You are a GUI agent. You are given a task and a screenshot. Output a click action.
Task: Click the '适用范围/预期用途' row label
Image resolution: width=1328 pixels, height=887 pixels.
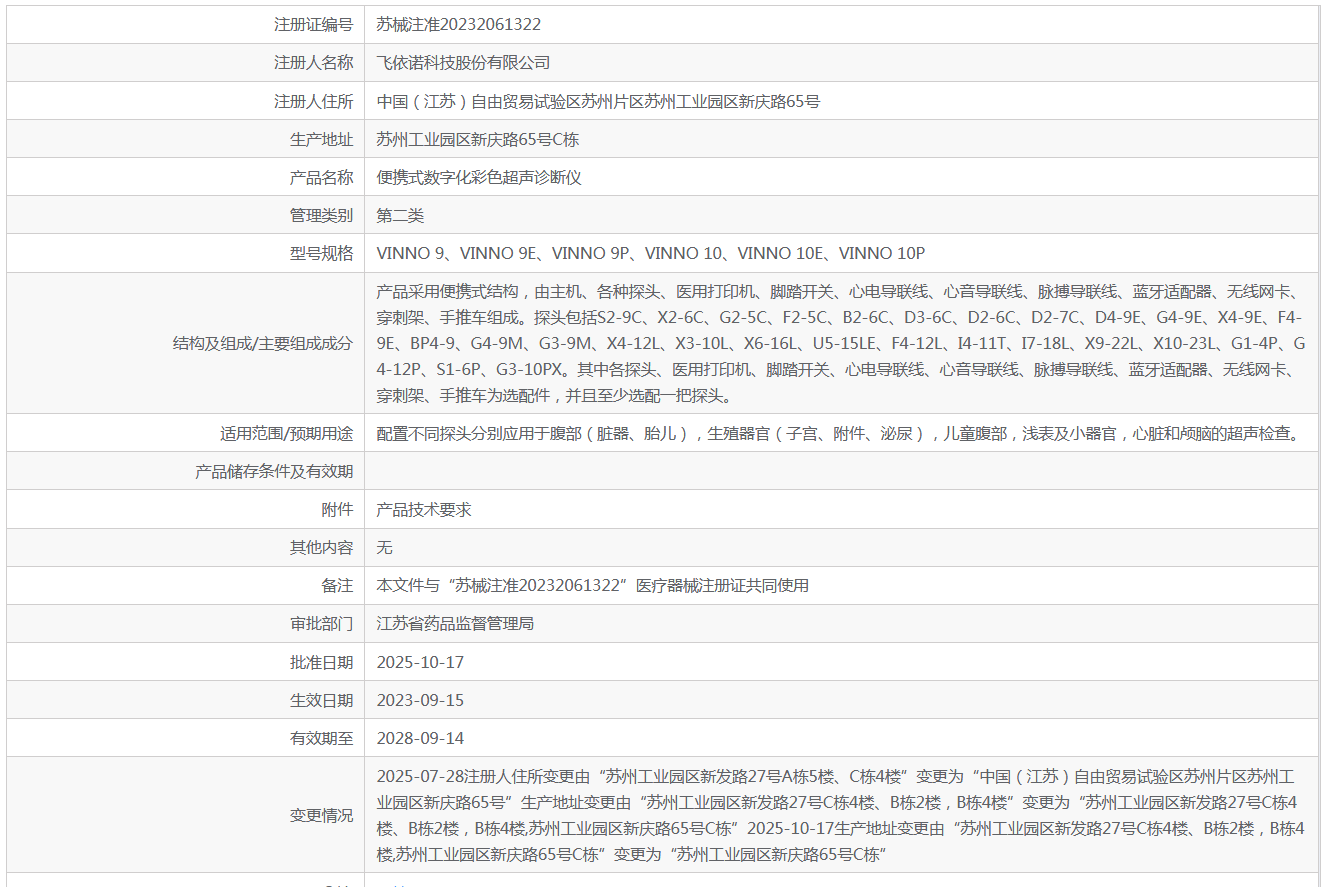tap(286, 434)
